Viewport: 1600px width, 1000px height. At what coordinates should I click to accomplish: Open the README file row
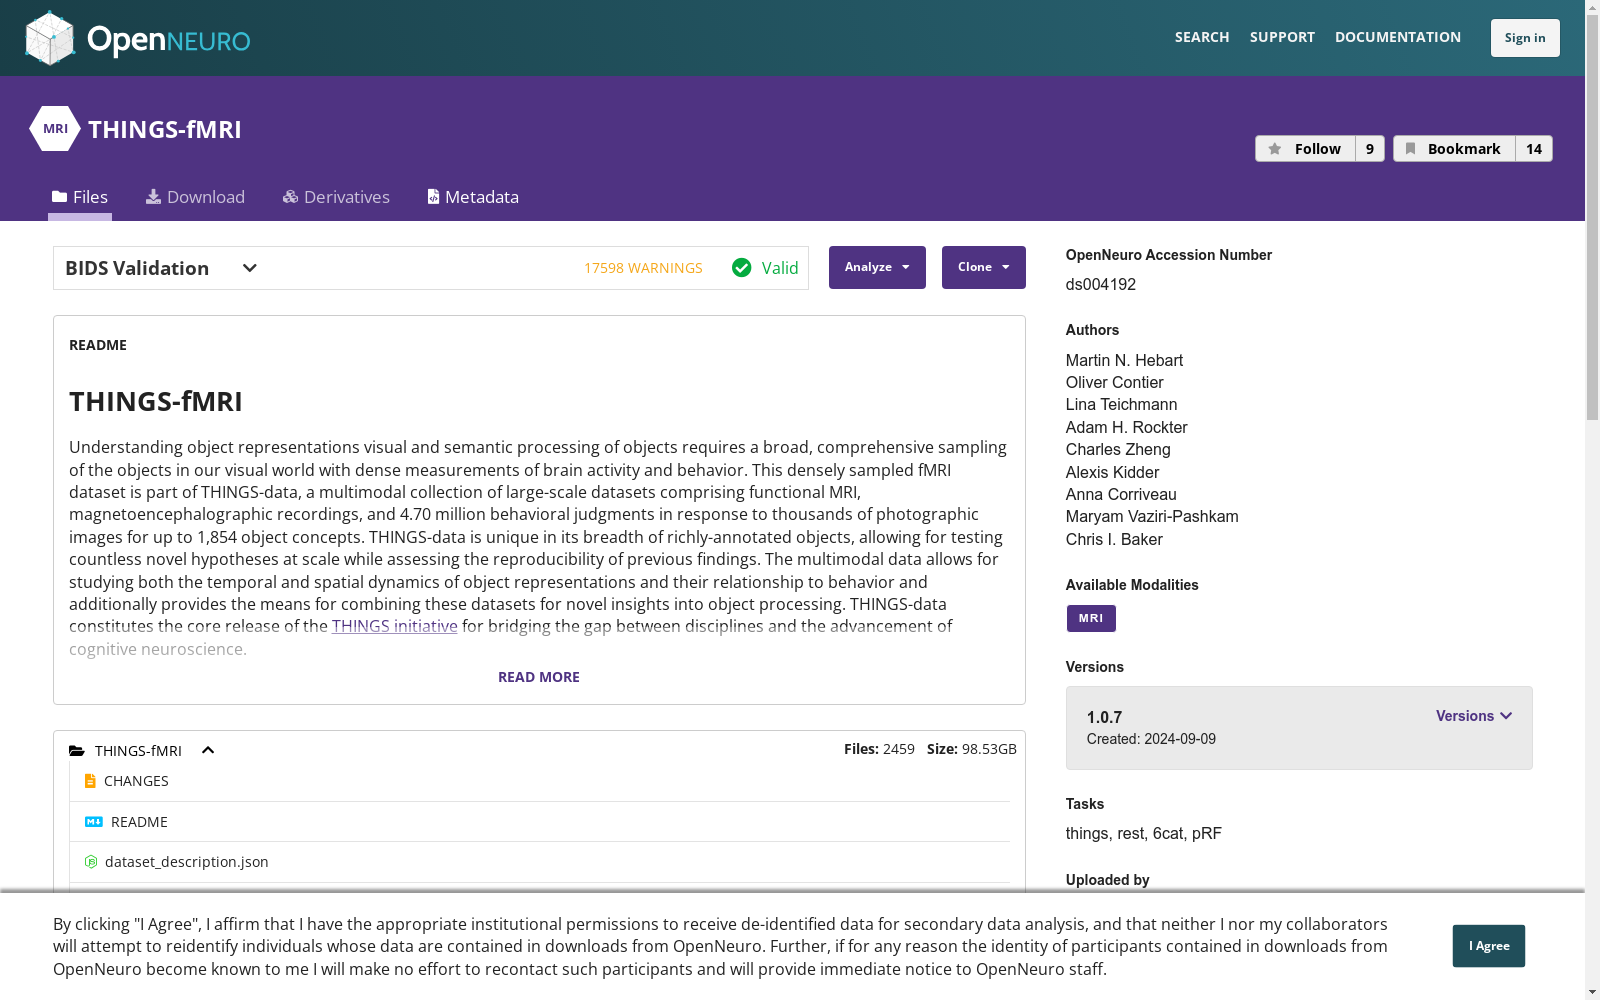click(540, 822)
